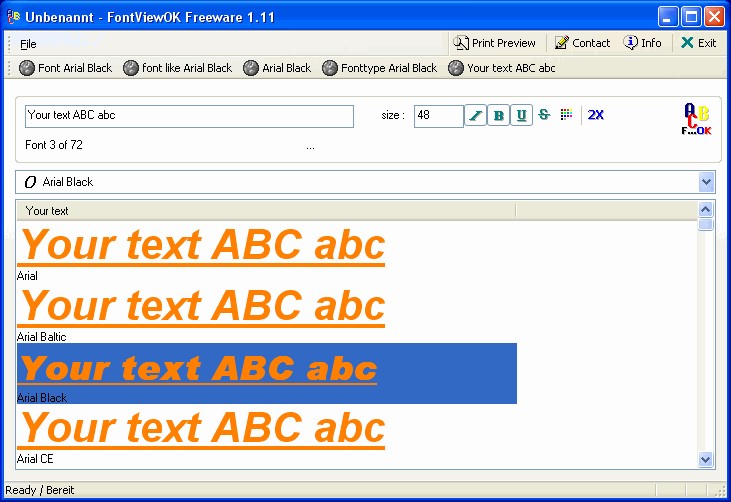The height and width of the screenshot is (502, 731).
Task: Click the 2X zoom button
Action: 595,115
